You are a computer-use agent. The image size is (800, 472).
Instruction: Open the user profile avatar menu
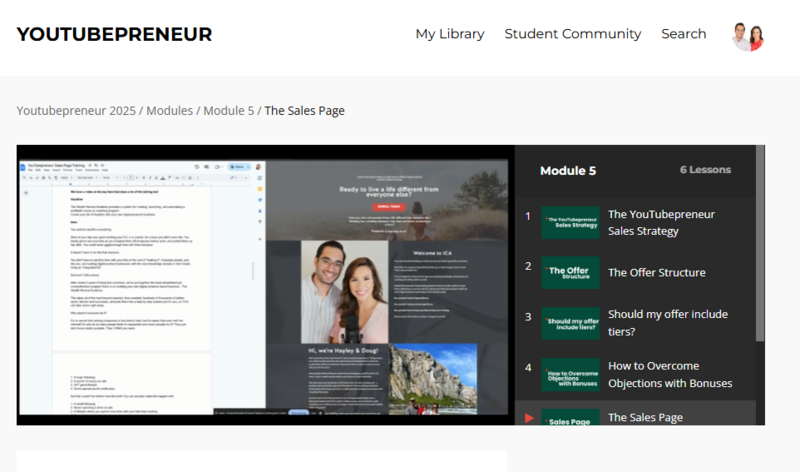748,36
